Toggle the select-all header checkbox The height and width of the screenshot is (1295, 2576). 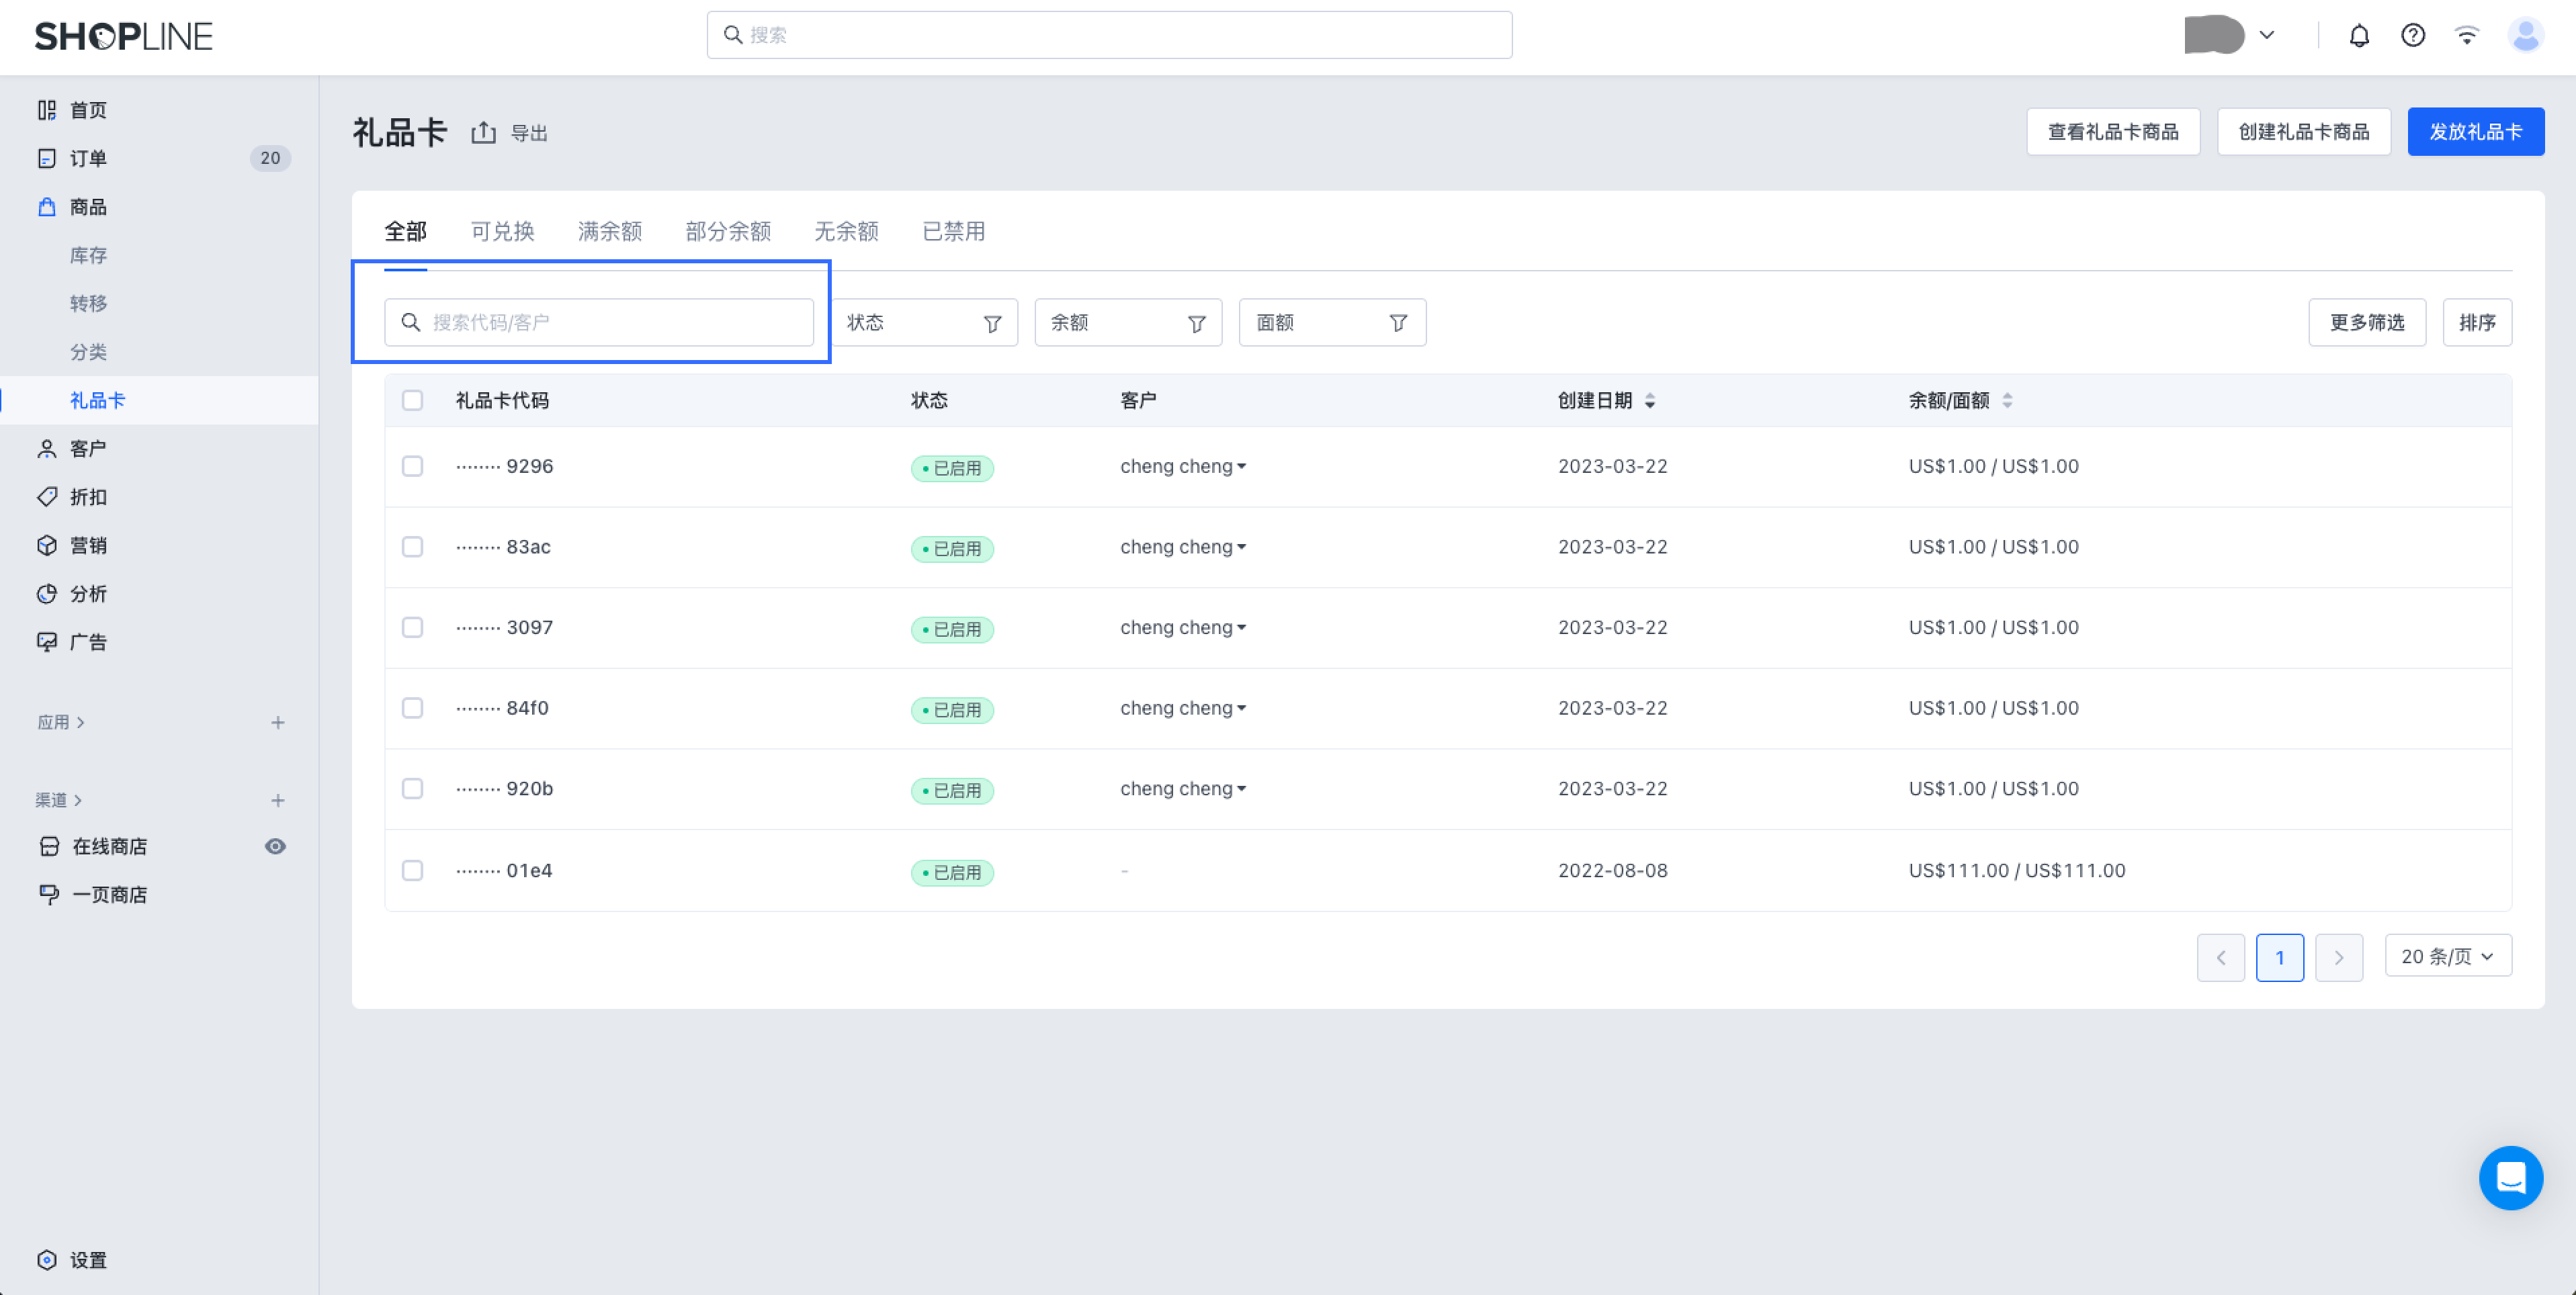point(412,400)
